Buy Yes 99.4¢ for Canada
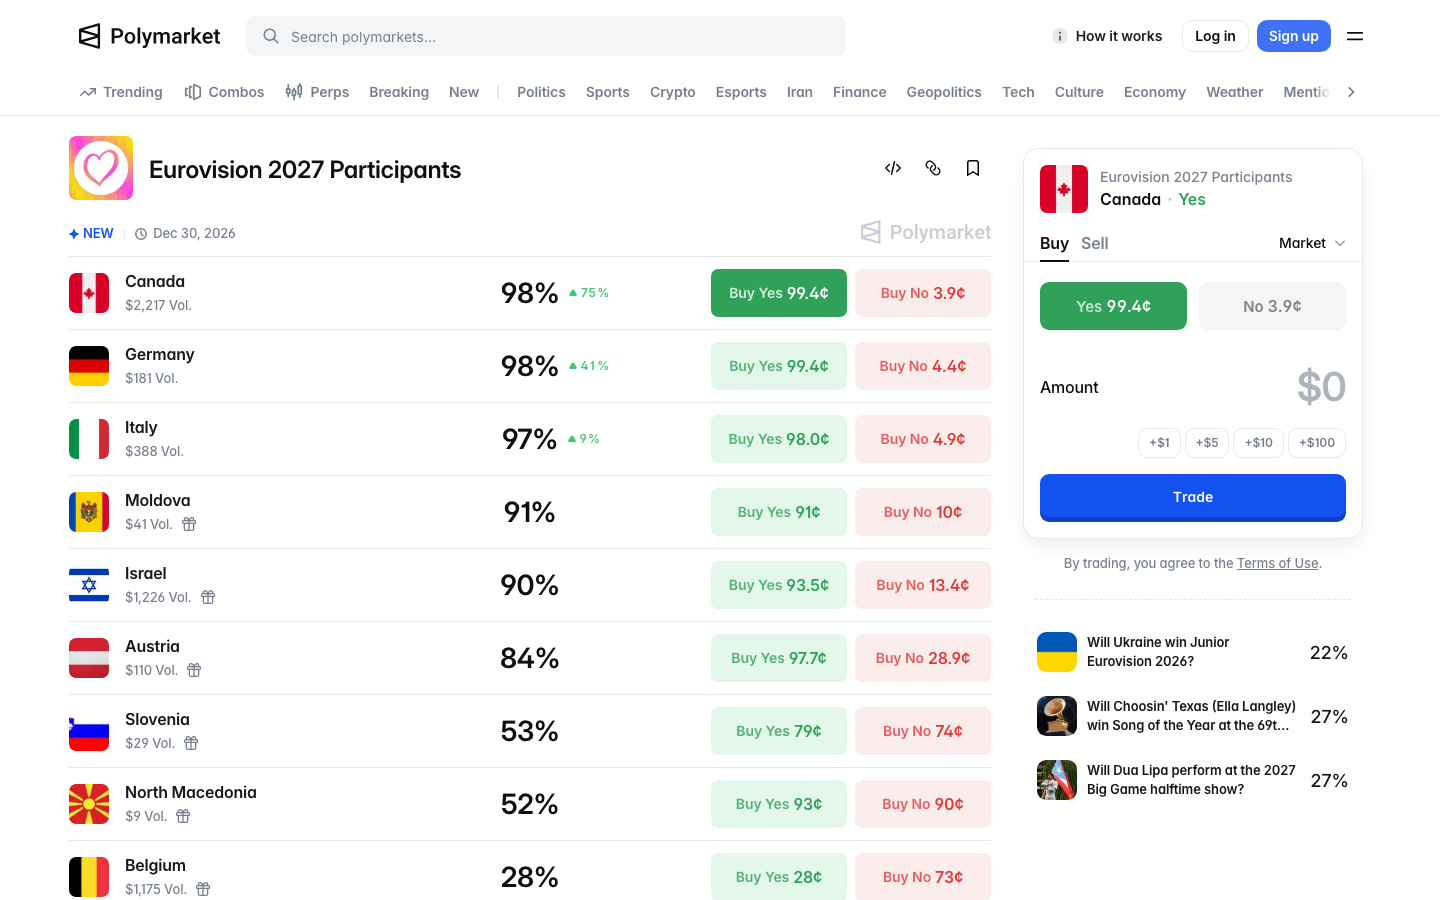 pos(779,293)
